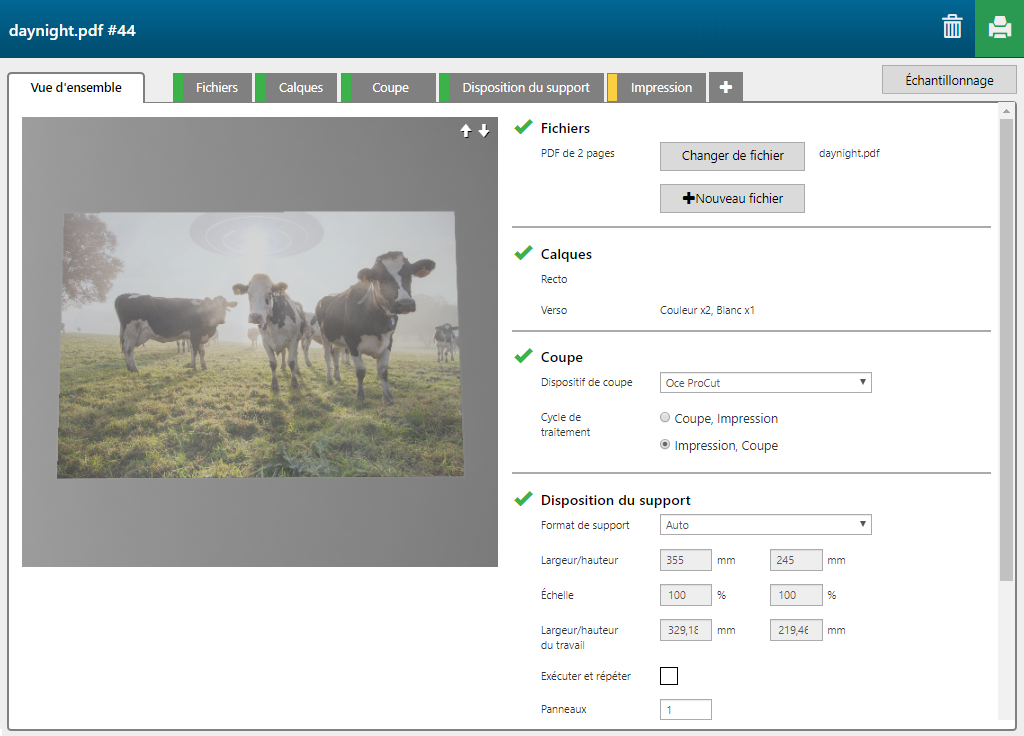Switch to the Vue d'ensemble tab
This screenshot has height=736, width=1024.
[76, 88]
